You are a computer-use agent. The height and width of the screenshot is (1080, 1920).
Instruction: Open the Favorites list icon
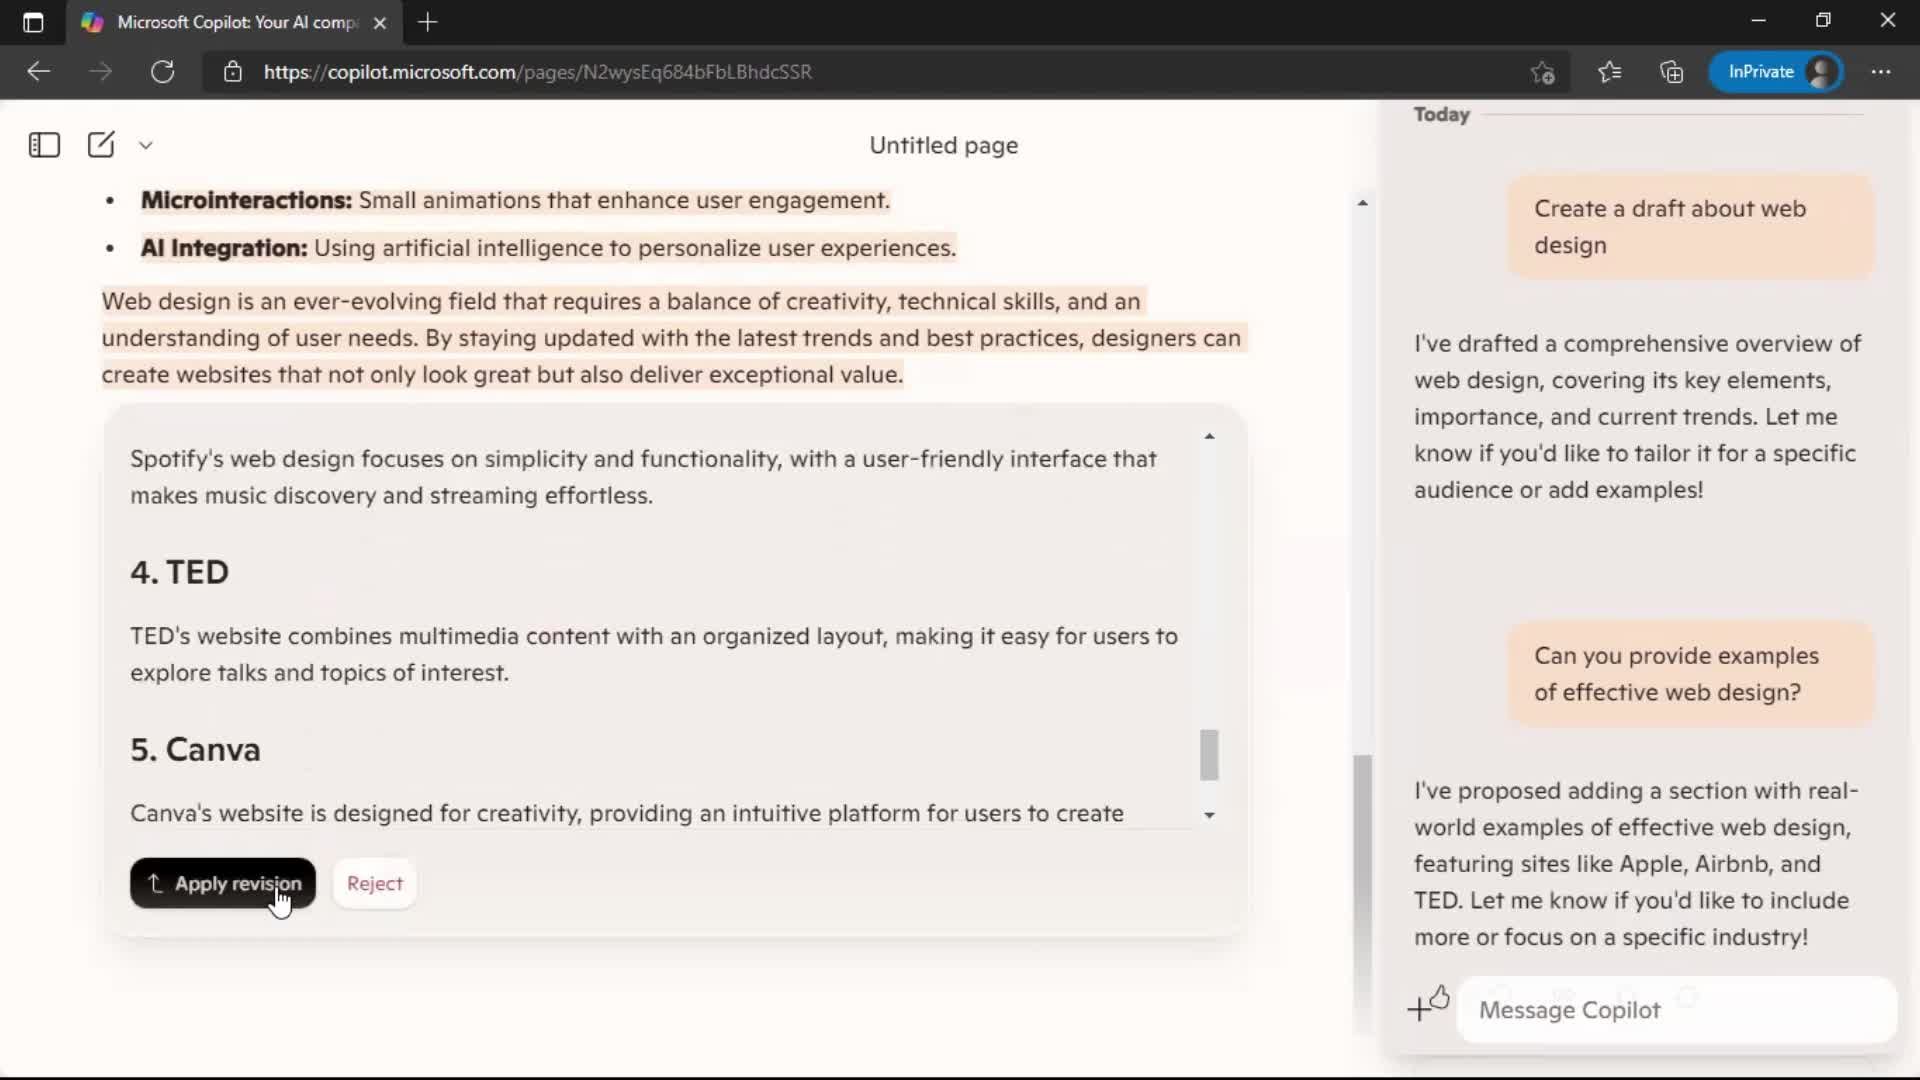1610,72
